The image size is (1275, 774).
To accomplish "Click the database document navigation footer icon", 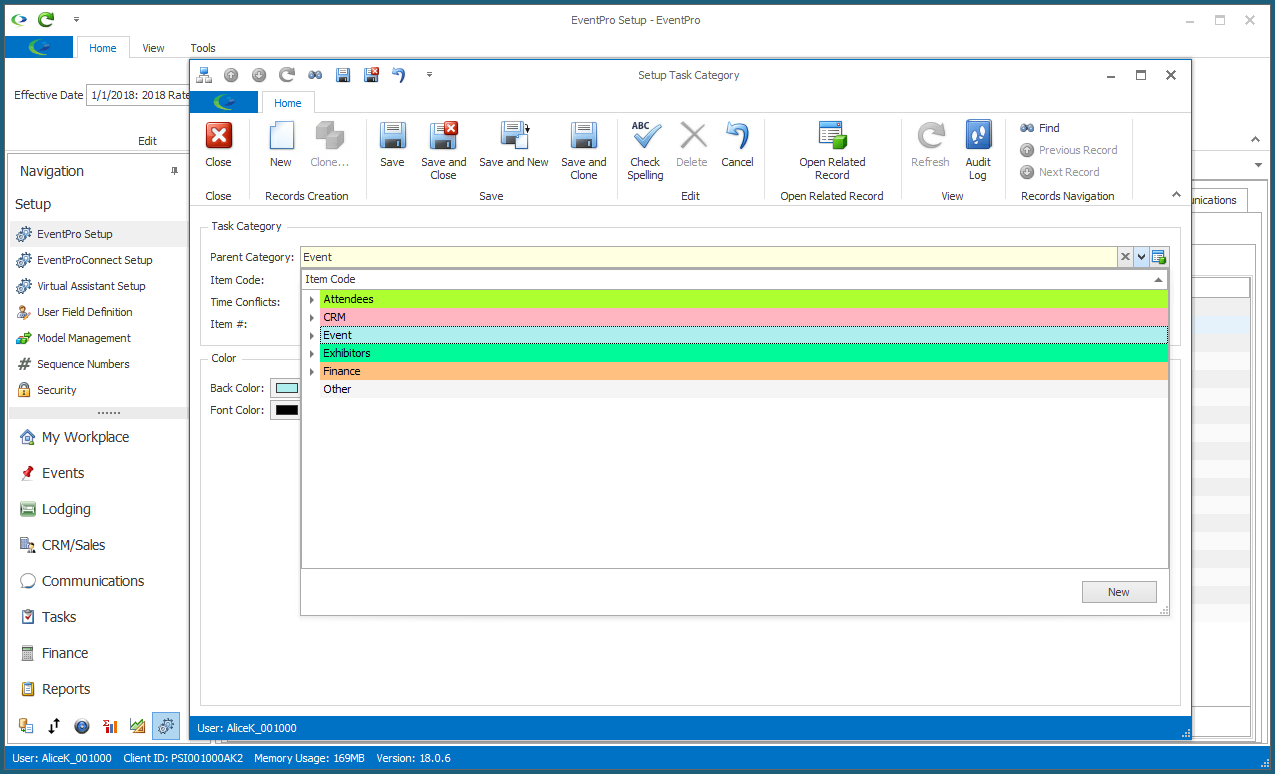I will (26, 726).
